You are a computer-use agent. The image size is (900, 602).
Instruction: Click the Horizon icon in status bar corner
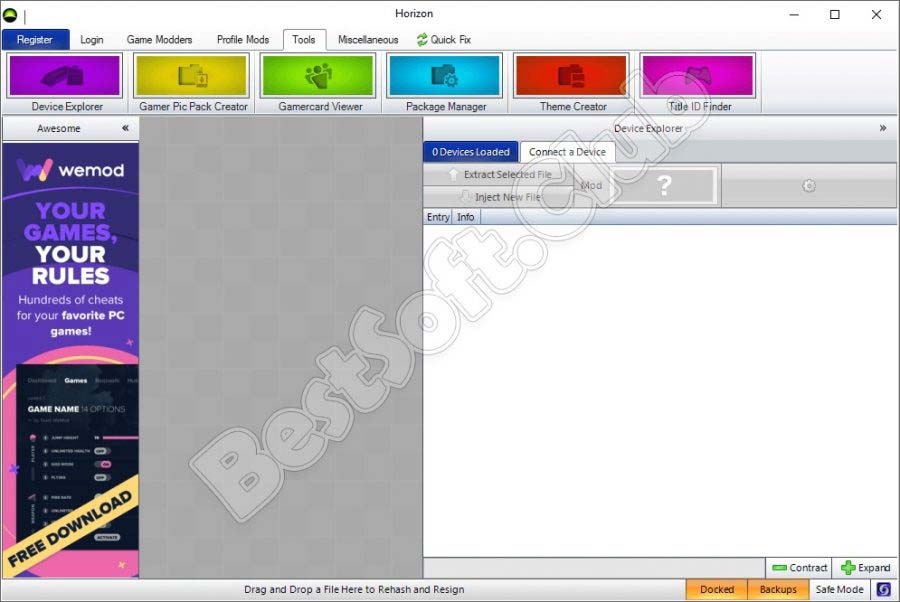pyautogui.click(x=884, y=589)
